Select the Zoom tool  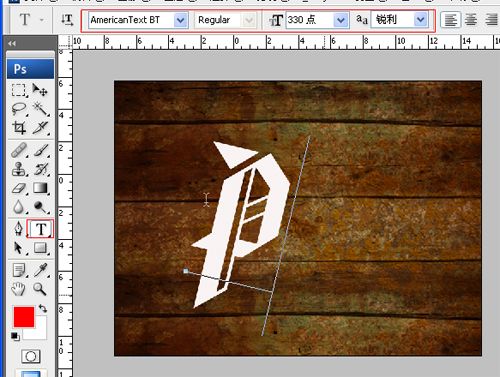40,289
